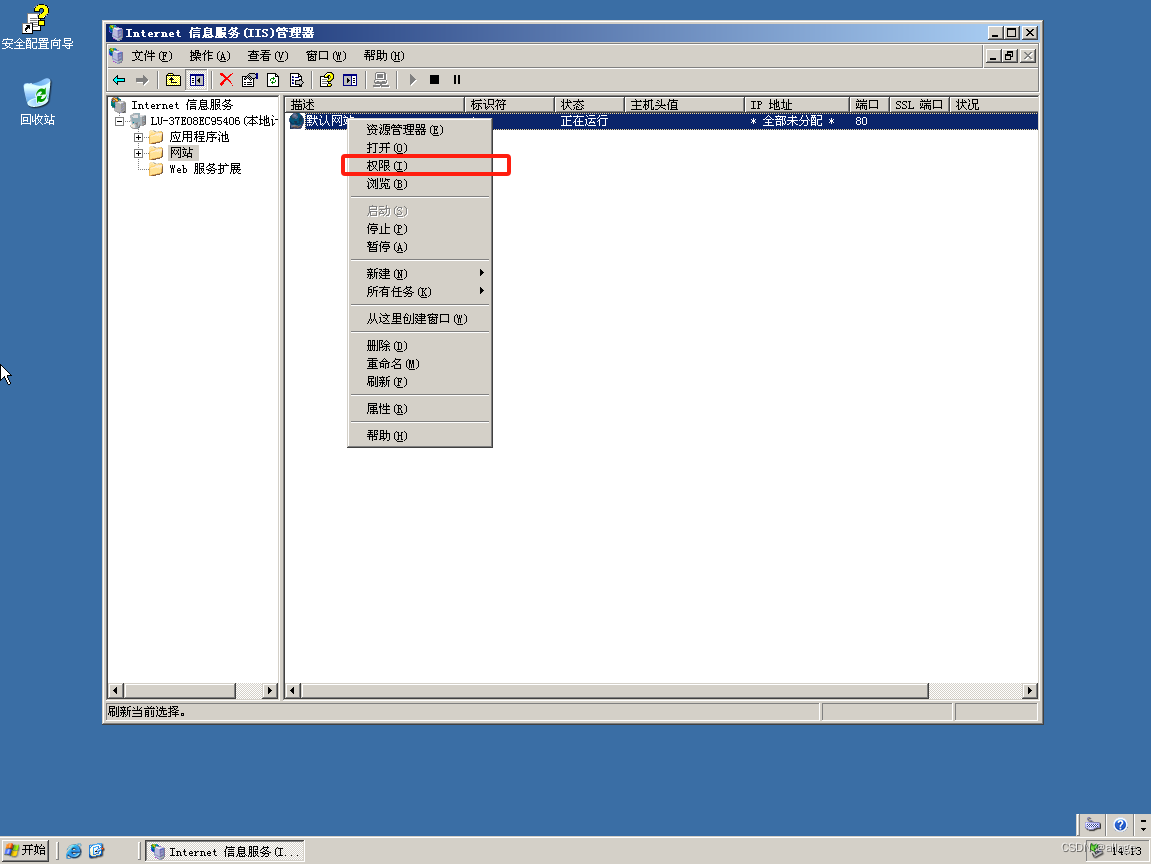Choose 删除(D) in context menu
Screen dimensions: 1151x864
pos(420,346)
